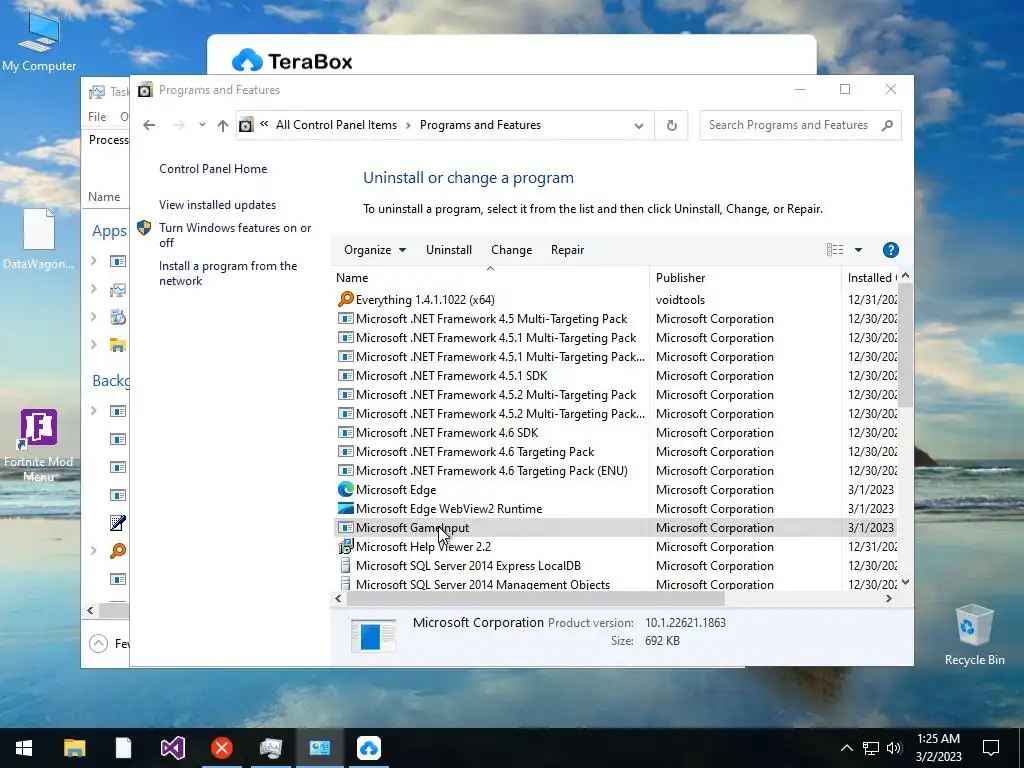The image size is (1024, 768).
Task: Sort by the Publisher column header
Action: pos(745,278)
